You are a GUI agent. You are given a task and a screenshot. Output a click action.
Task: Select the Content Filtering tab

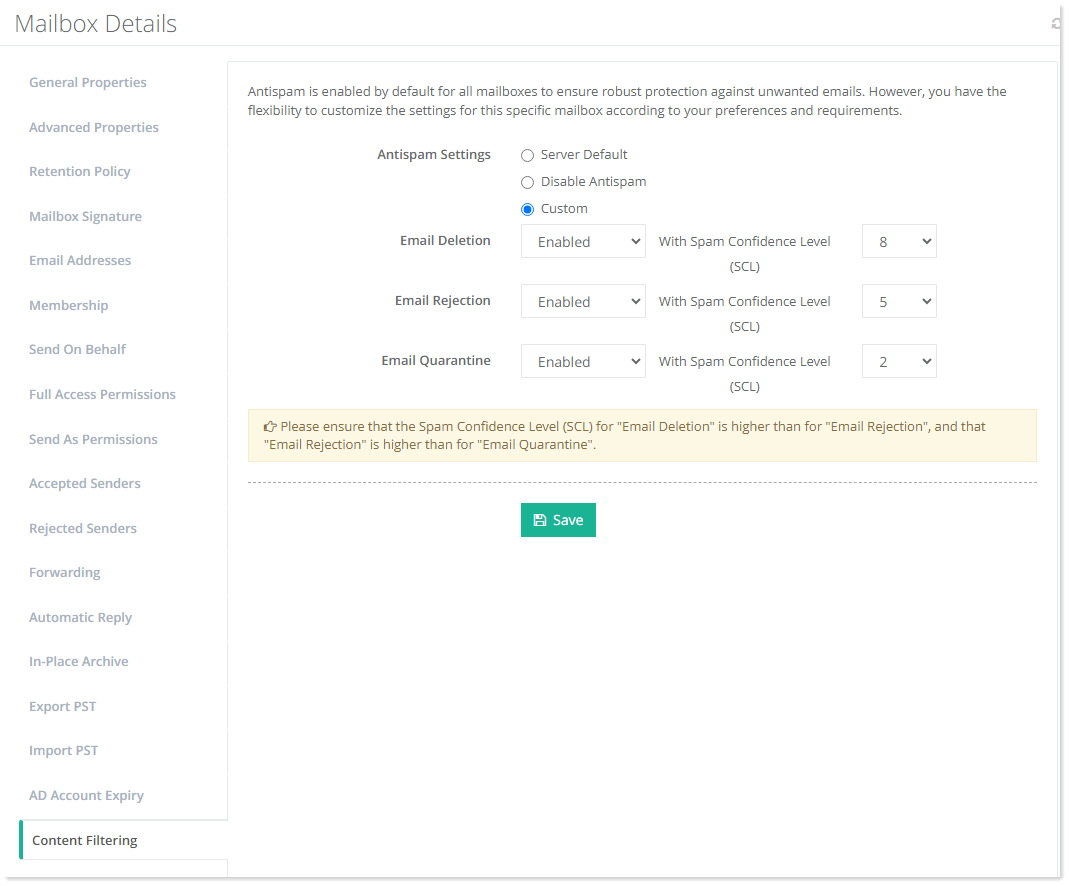point(85,840)
